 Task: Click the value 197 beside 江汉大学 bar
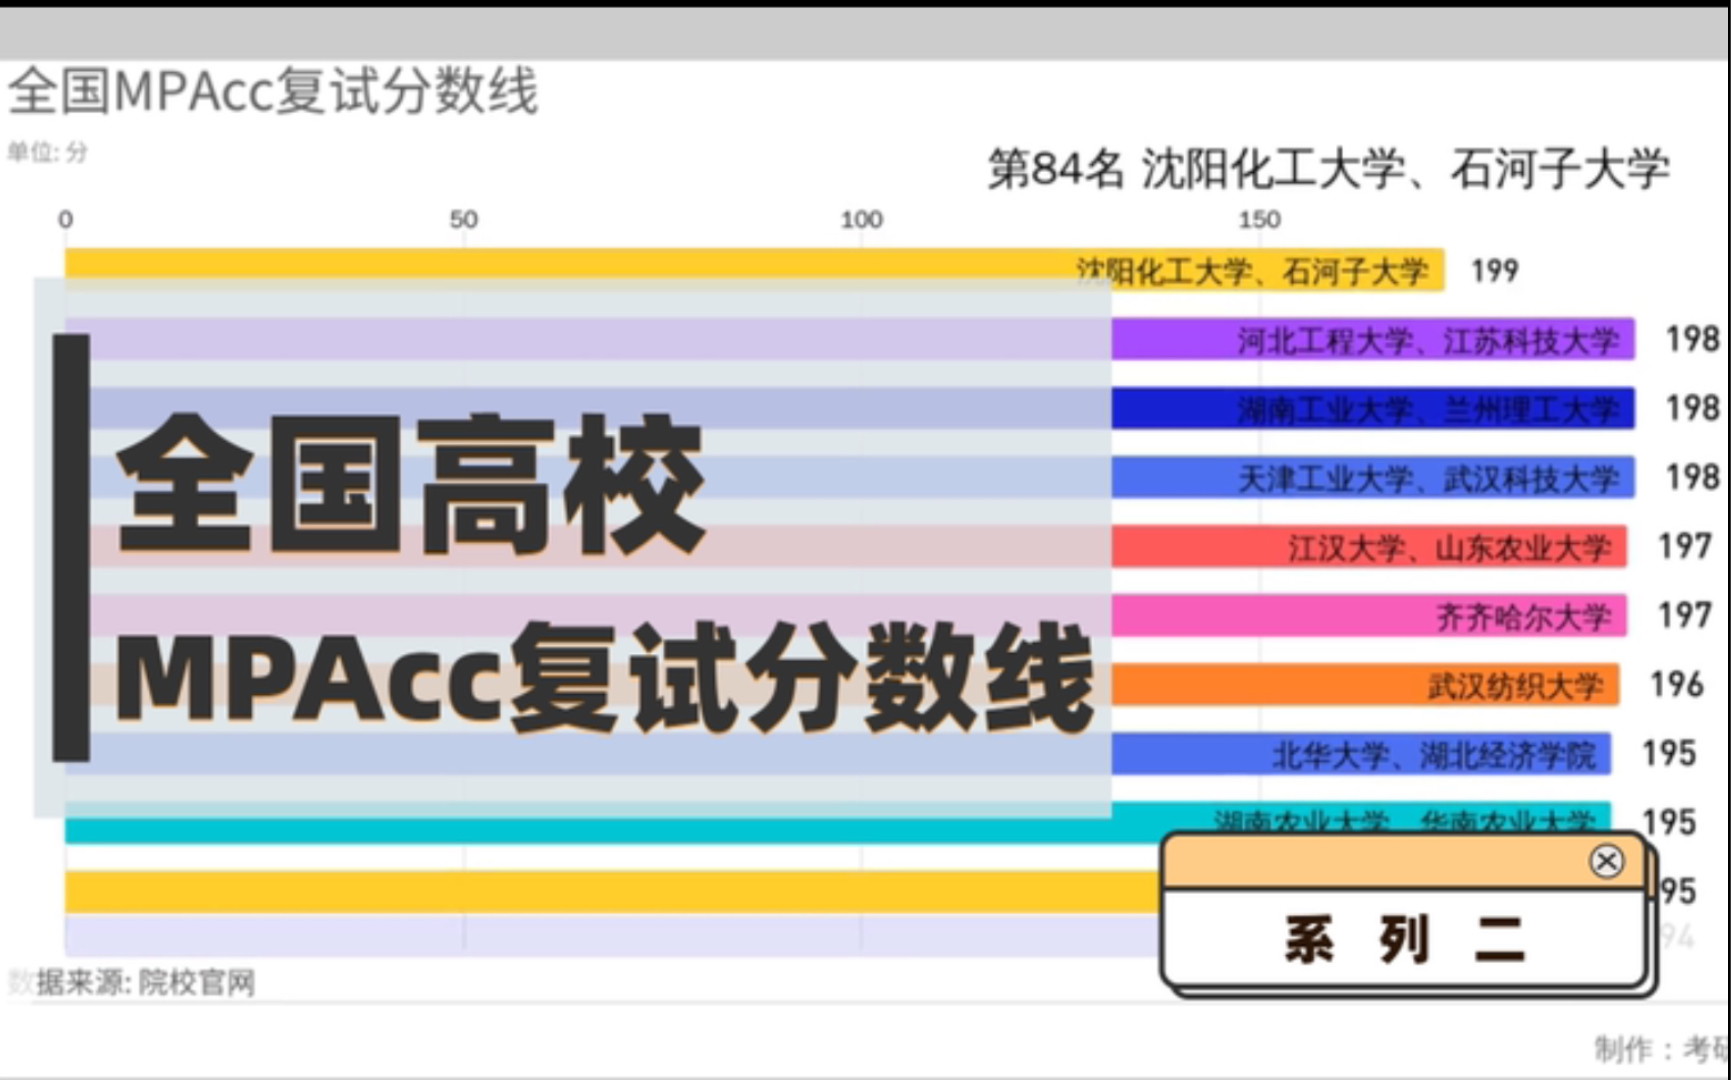[x=1684, y=546]
